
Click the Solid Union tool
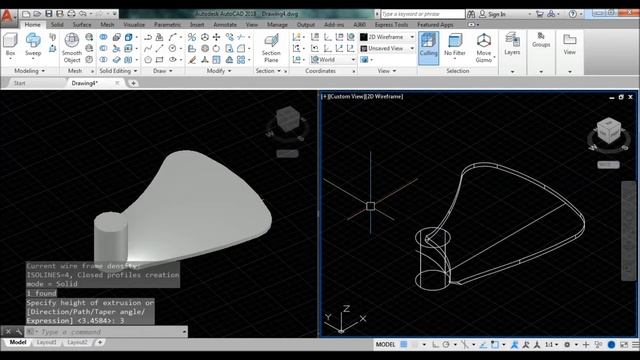pos(104,37)
